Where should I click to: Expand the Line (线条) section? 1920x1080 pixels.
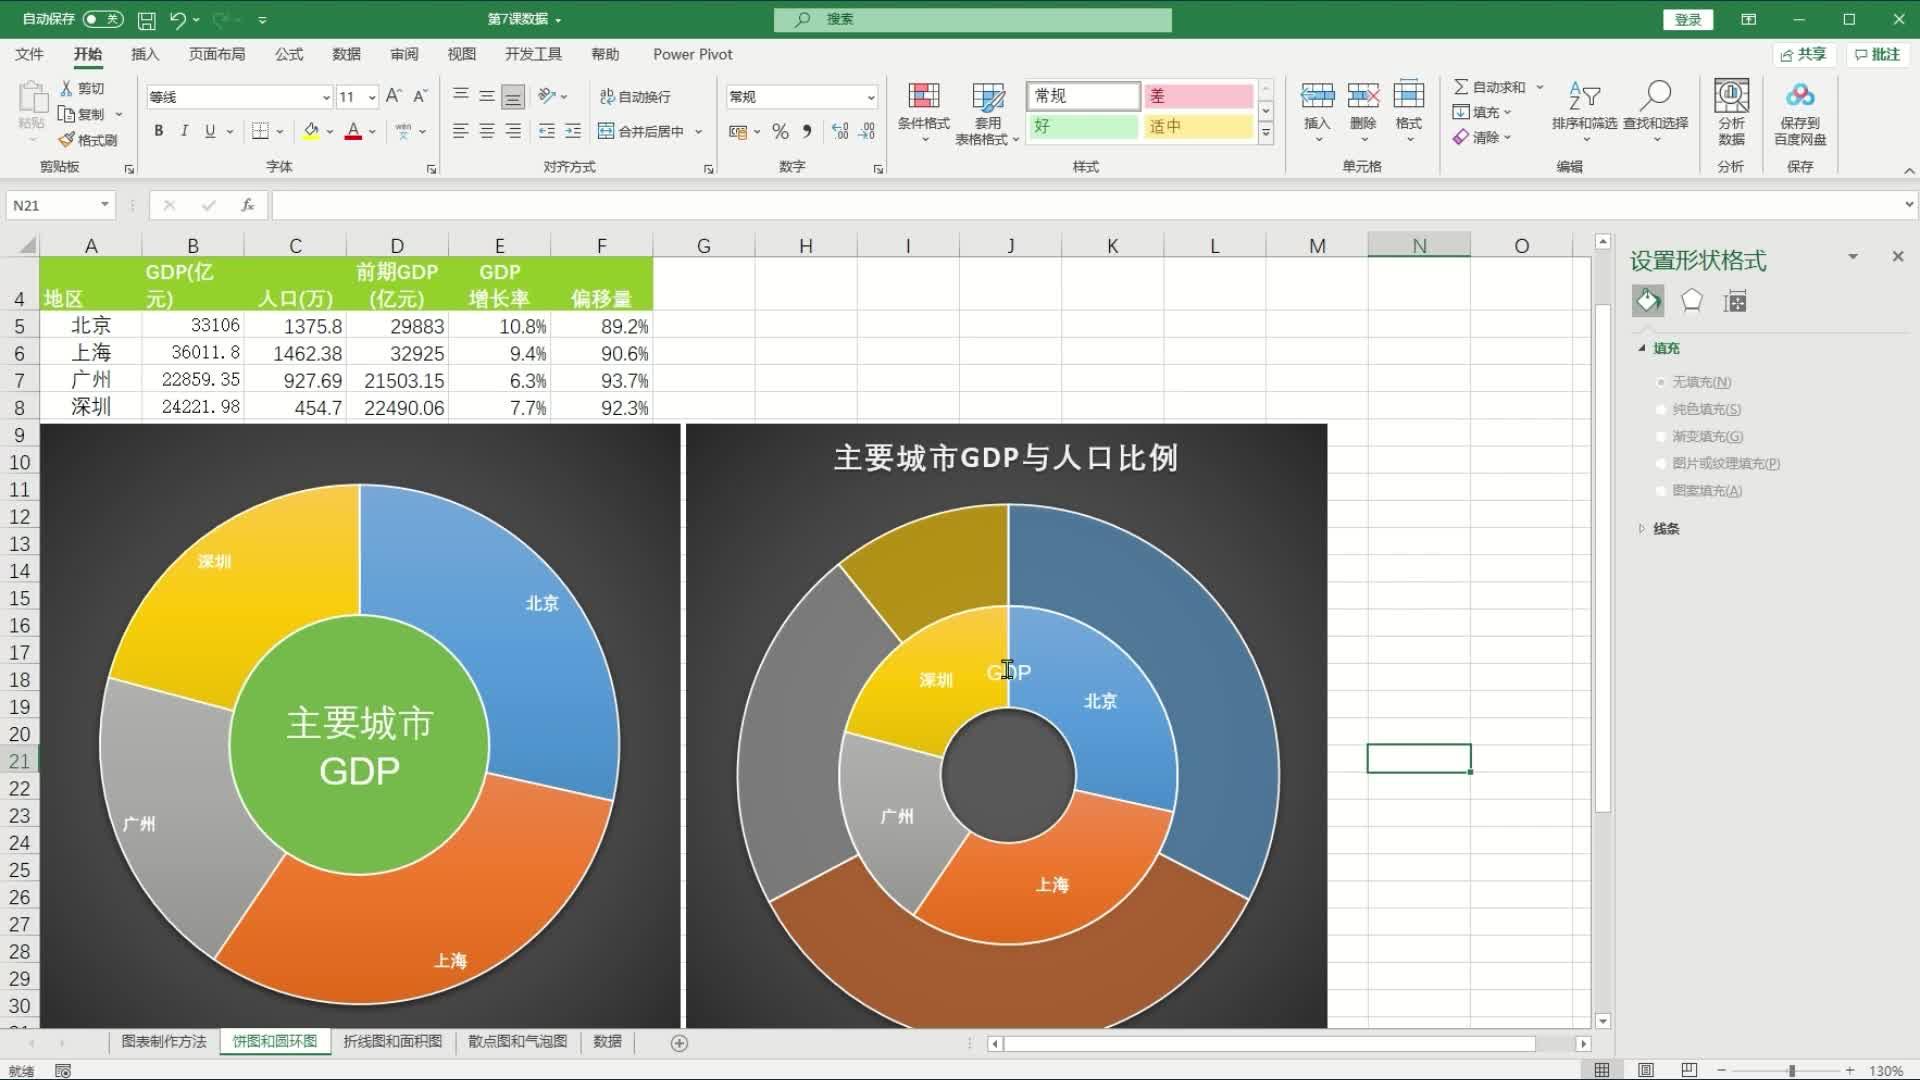click(x=1642, y=528)
